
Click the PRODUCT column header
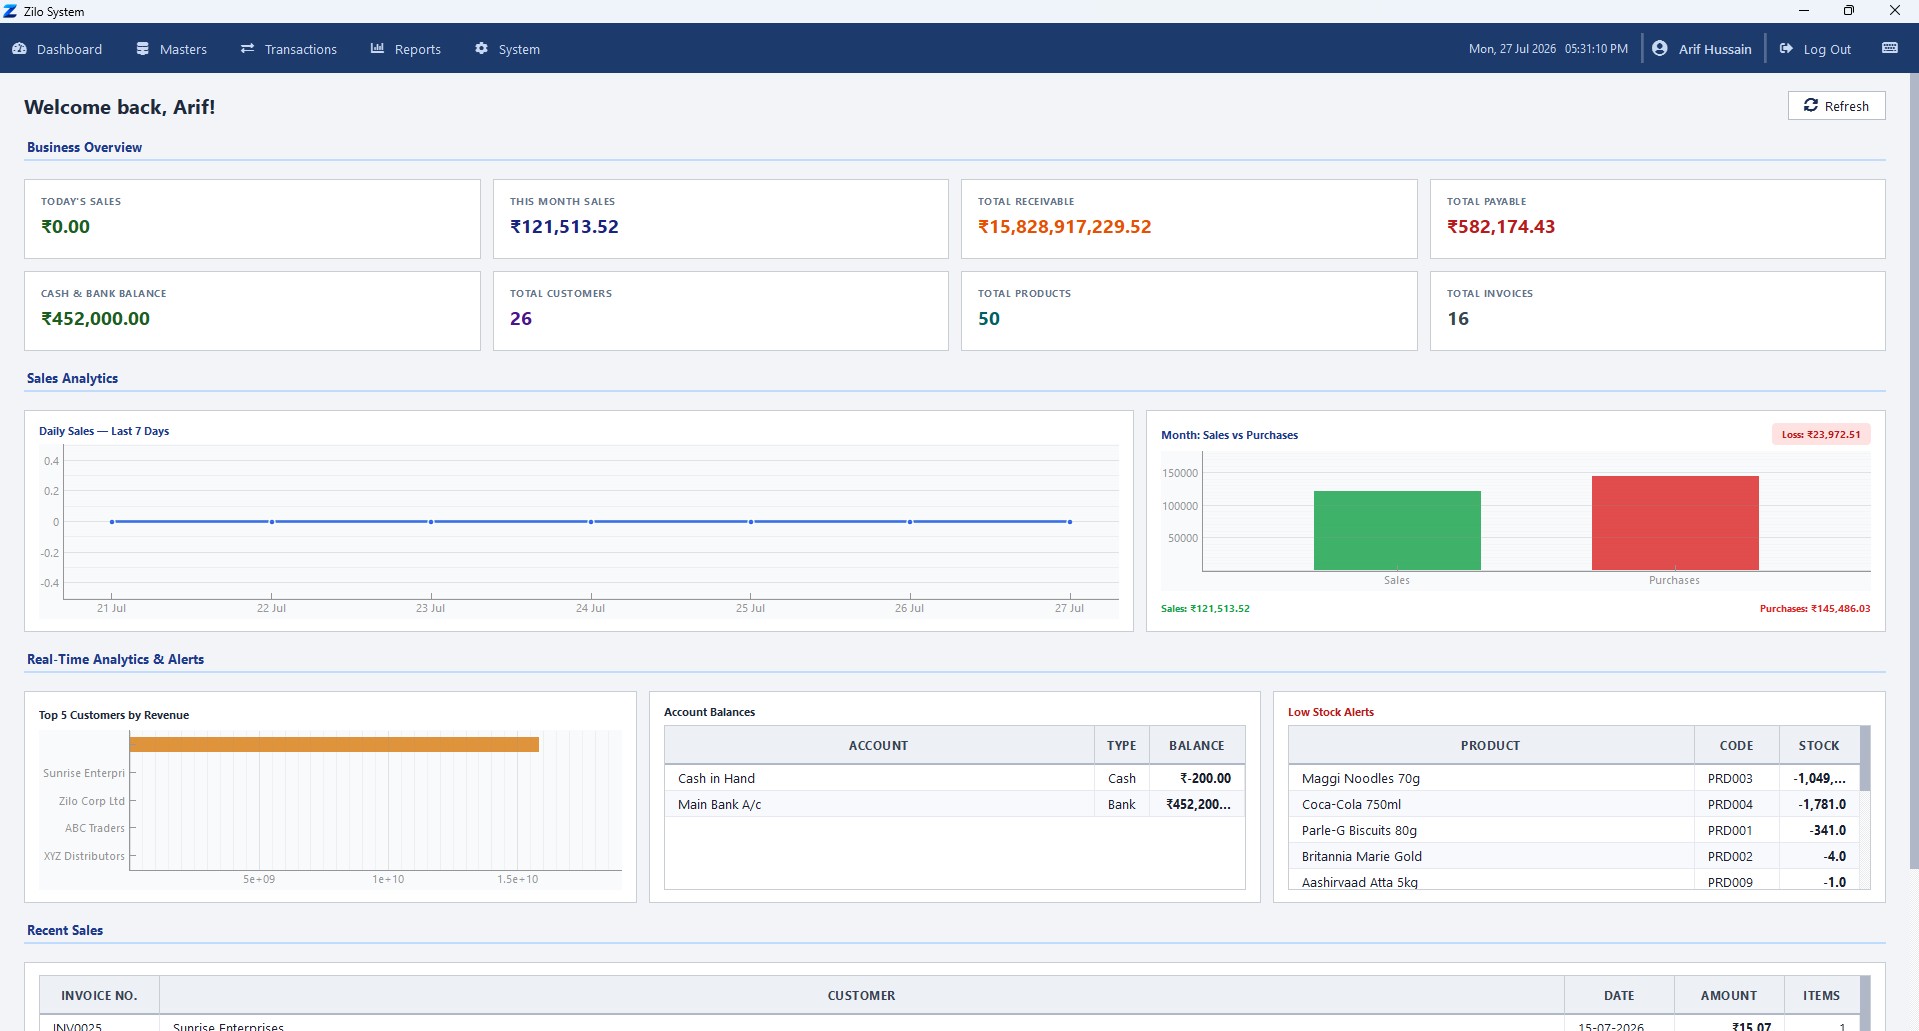(1491, 745)
